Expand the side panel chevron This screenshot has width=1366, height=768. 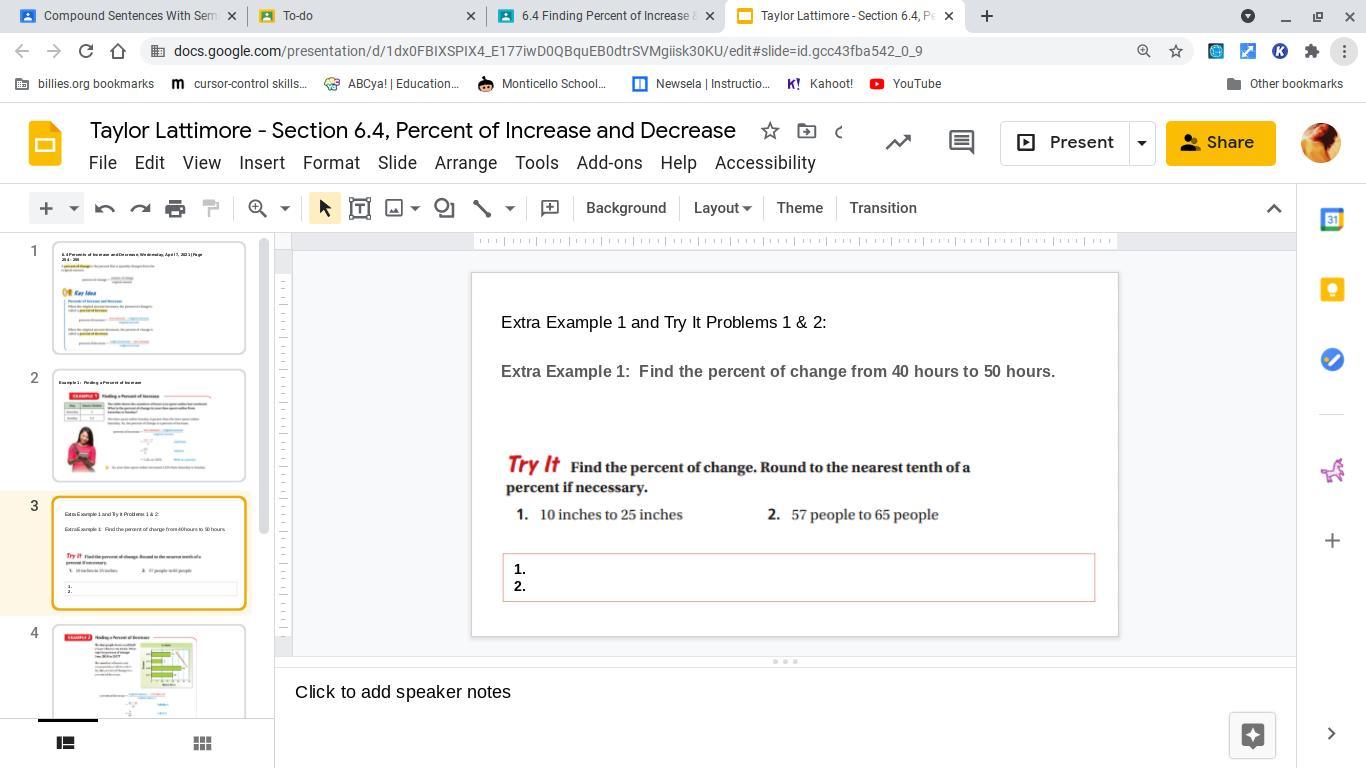pyautogui.click(x=1331, y=734)
